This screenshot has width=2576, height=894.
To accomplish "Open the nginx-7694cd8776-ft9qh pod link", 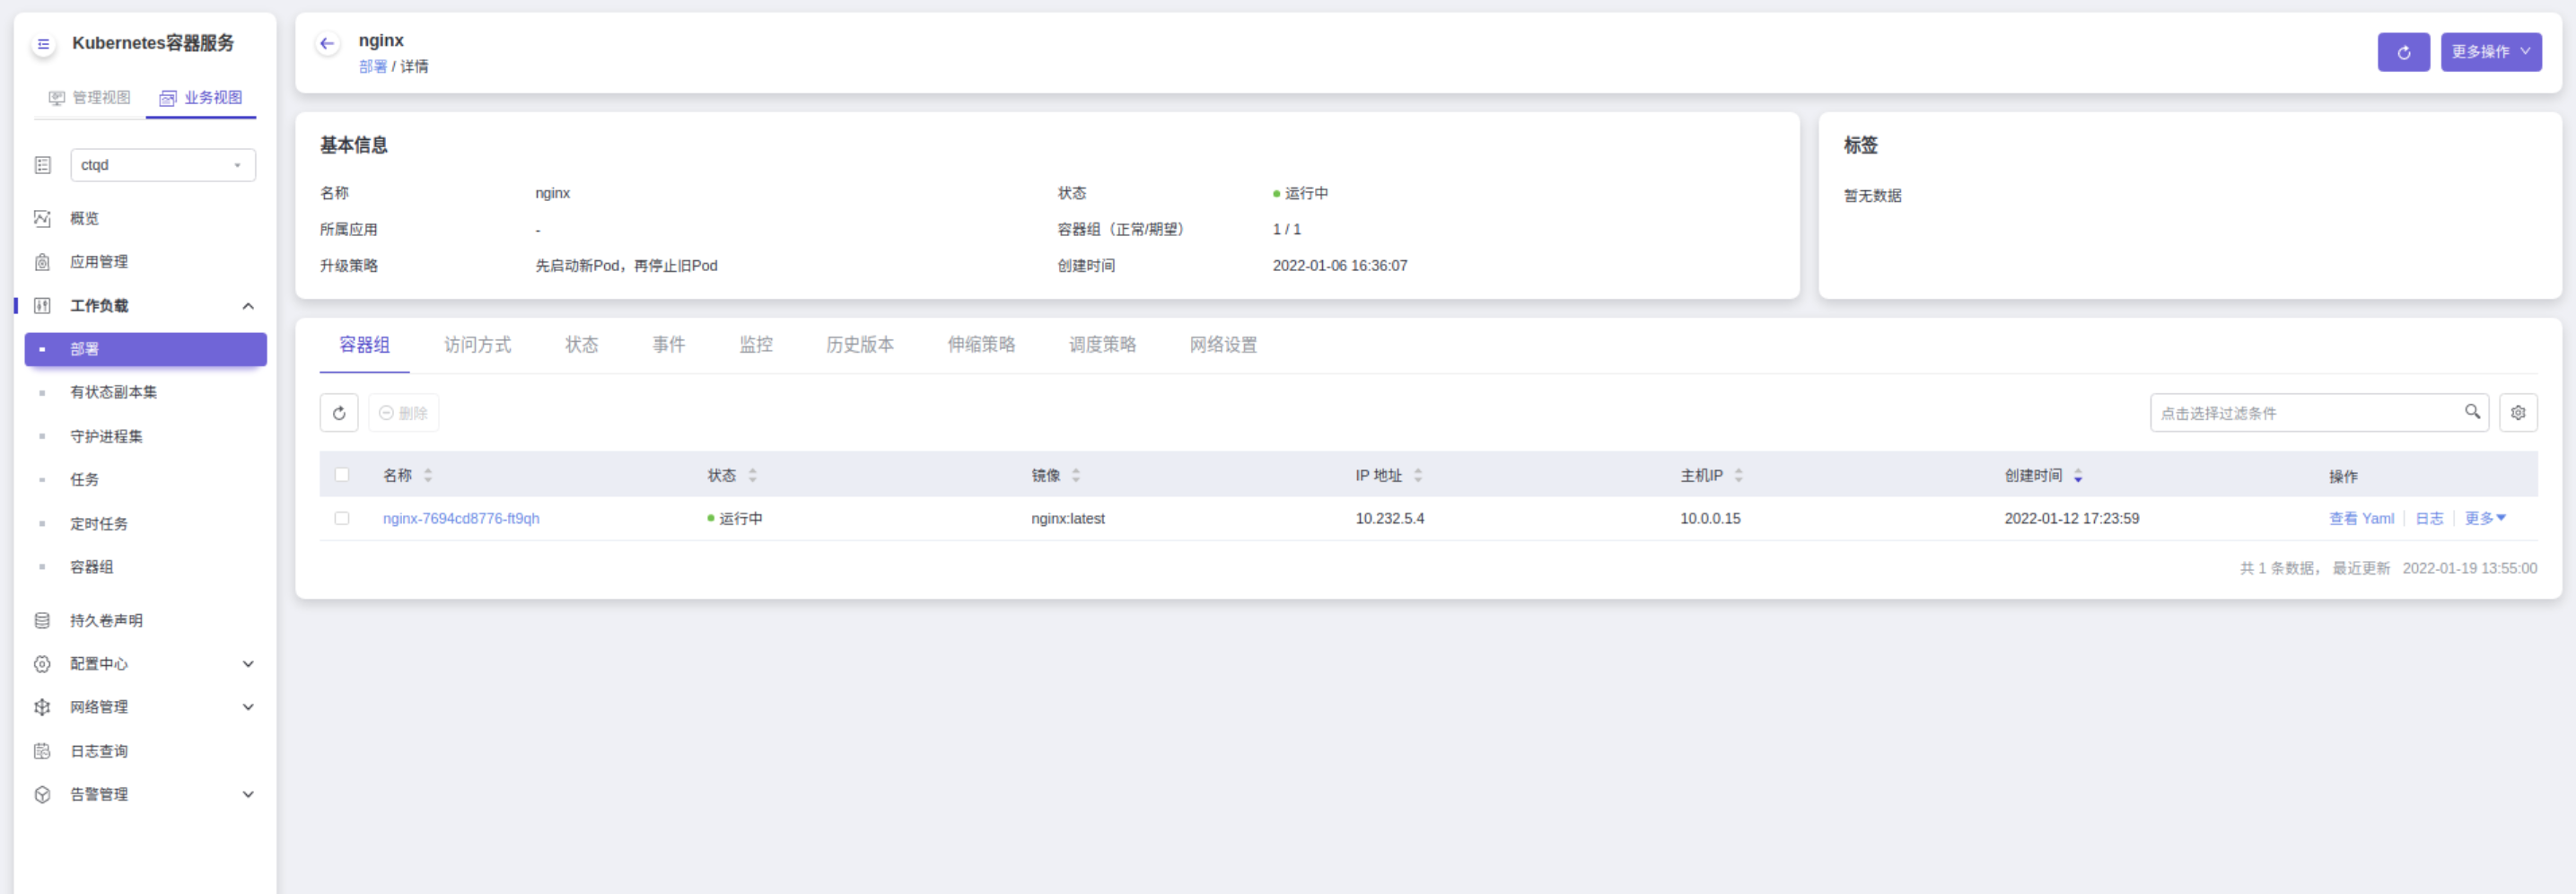I will click(x=461, y=518).
